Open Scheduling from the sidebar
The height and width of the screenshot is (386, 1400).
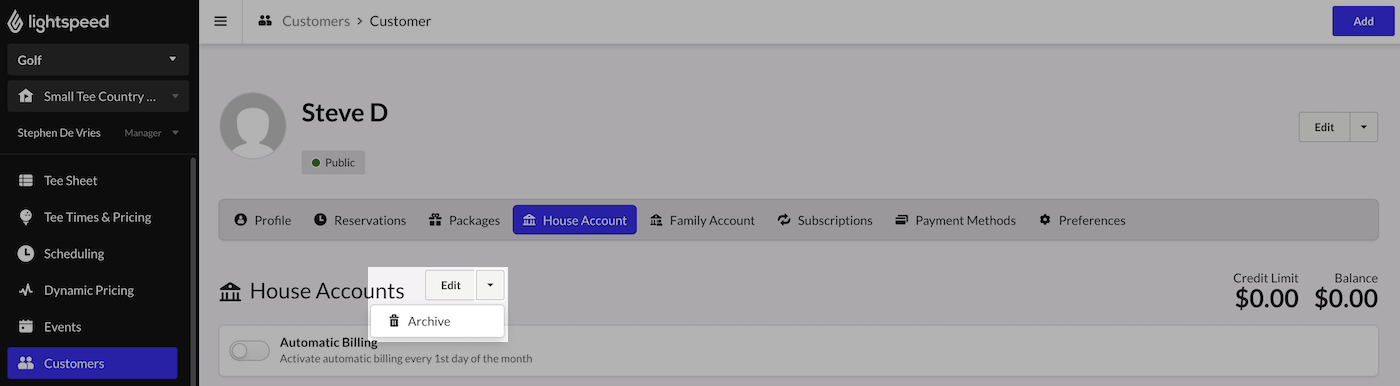click(x=92, y=254)
